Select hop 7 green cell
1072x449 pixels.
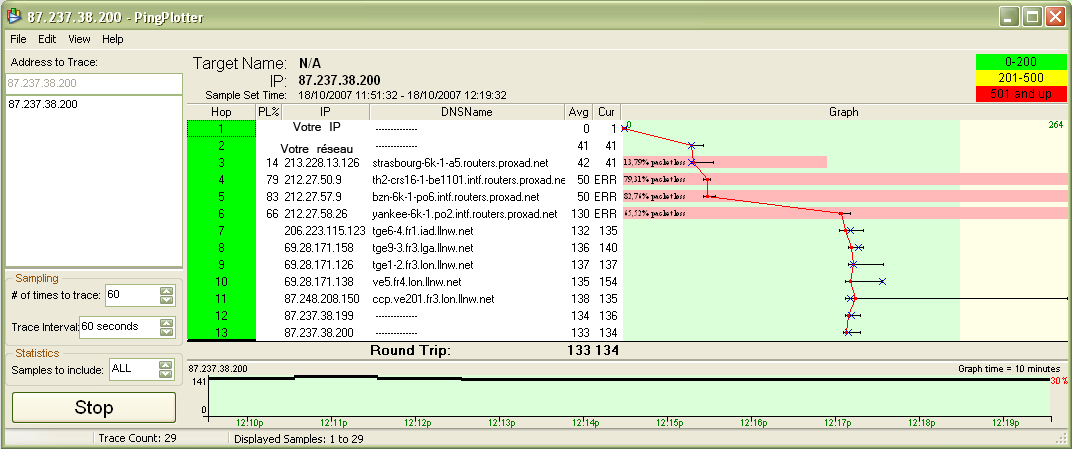tap(221, 230)
